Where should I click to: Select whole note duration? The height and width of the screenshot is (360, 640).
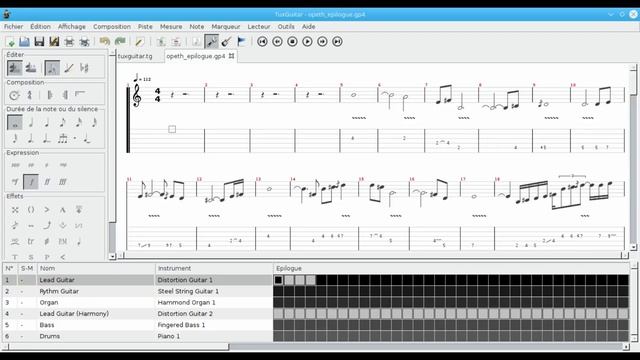pos(15,122)
